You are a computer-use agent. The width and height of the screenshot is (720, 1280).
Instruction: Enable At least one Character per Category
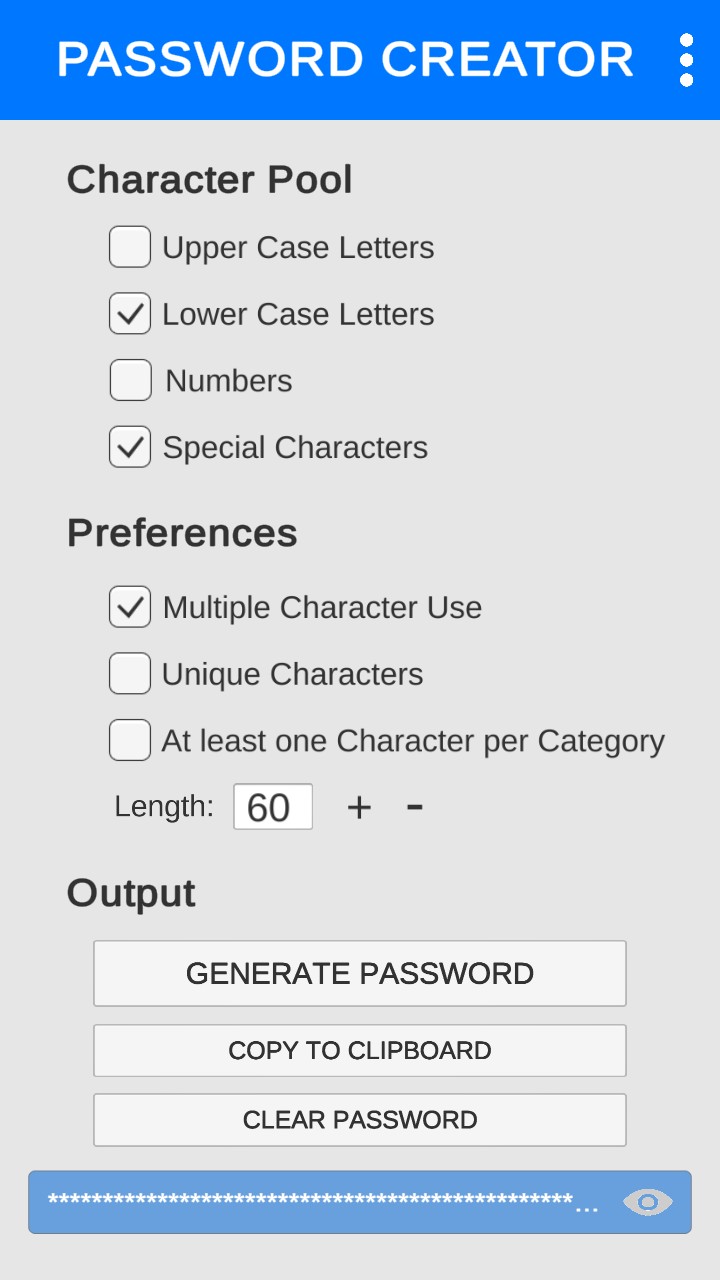(x=130, y=740)
